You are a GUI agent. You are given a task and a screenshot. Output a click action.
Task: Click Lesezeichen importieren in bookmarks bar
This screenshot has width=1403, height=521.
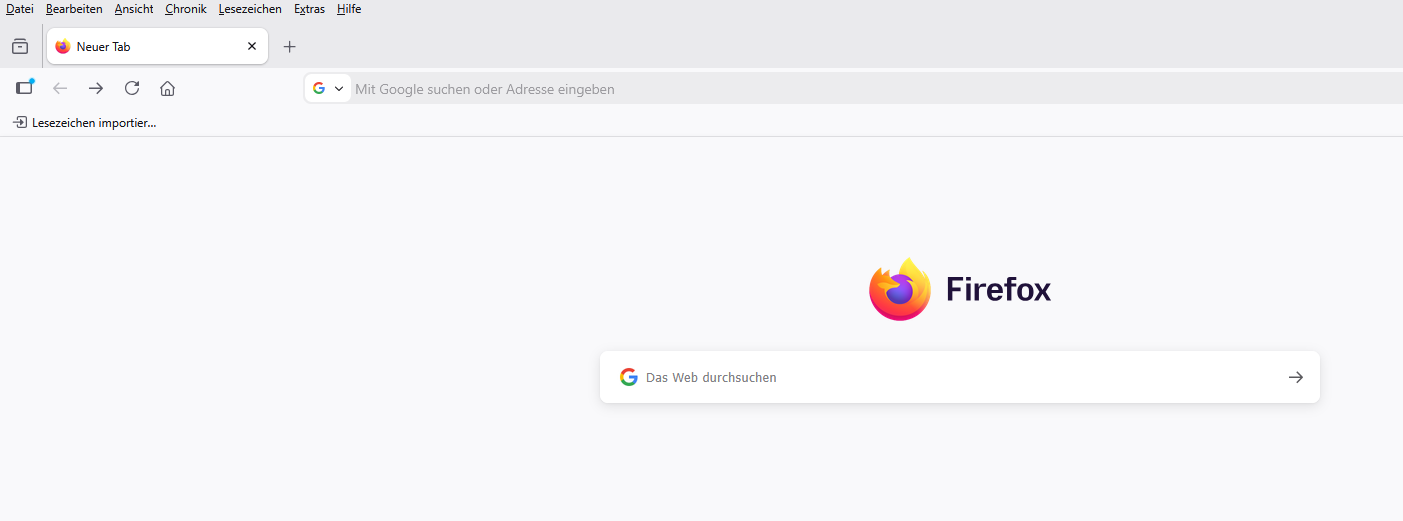(x=85, y=123)
